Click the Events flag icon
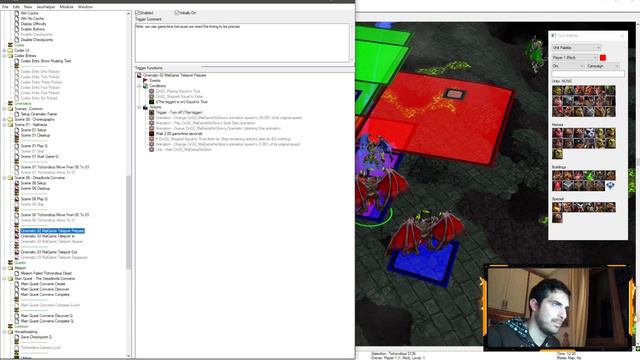The image size is (640, 360). [x=145, y=81]
